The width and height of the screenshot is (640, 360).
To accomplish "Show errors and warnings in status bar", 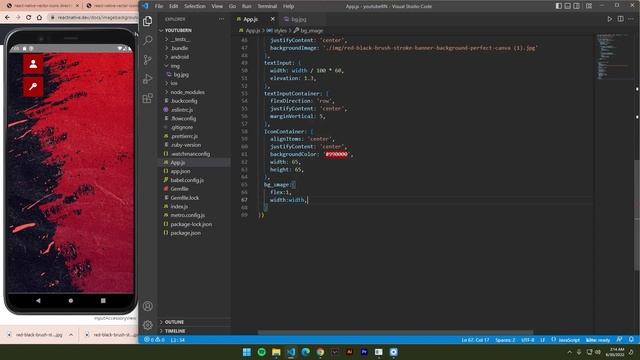I will click(154, 340).
